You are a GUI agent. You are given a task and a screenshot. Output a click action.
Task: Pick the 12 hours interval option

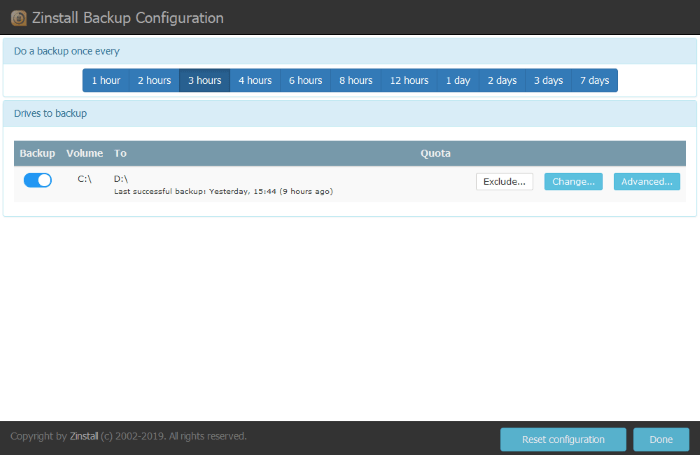pyautogui.click(x=409, y=80)
